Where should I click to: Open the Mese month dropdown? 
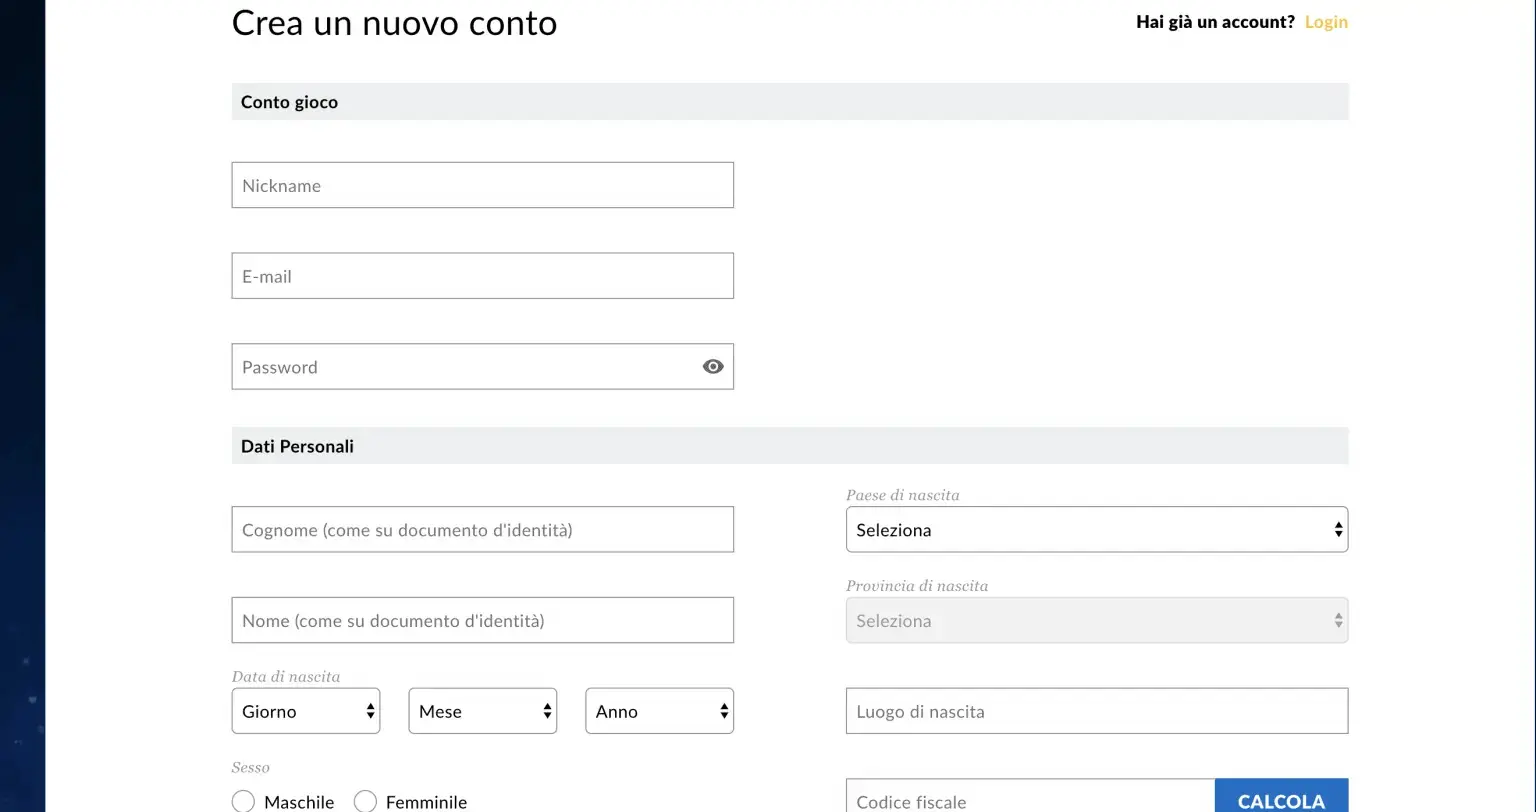point(482,711)
